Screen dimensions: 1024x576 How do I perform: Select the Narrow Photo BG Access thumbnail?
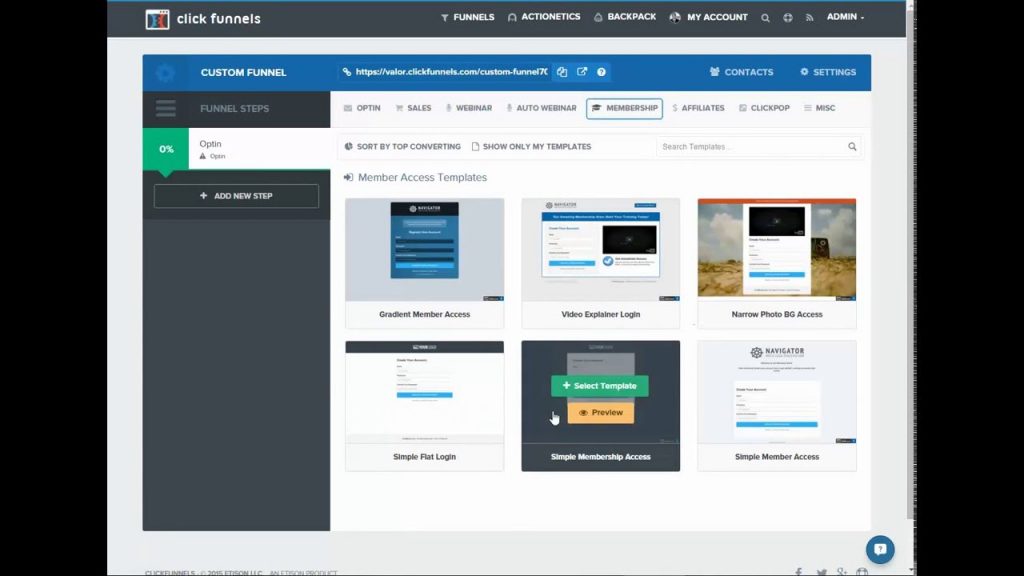click(x=776, y=249)
